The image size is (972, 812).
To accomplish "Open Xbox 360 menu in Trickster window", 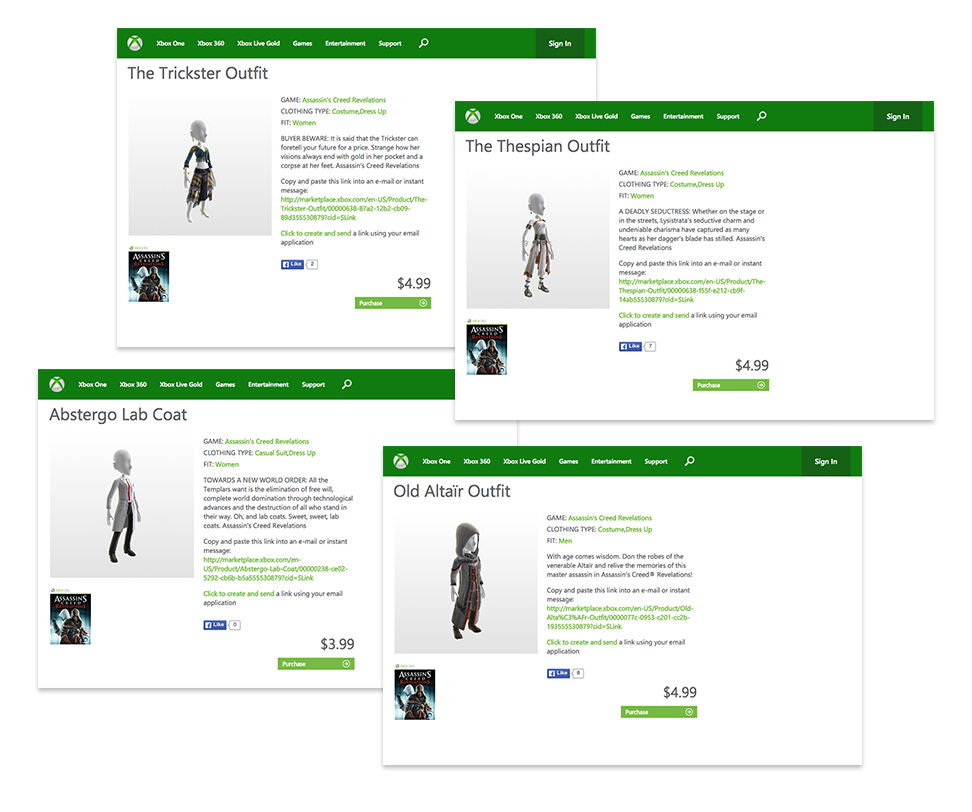I will [211, 43].
